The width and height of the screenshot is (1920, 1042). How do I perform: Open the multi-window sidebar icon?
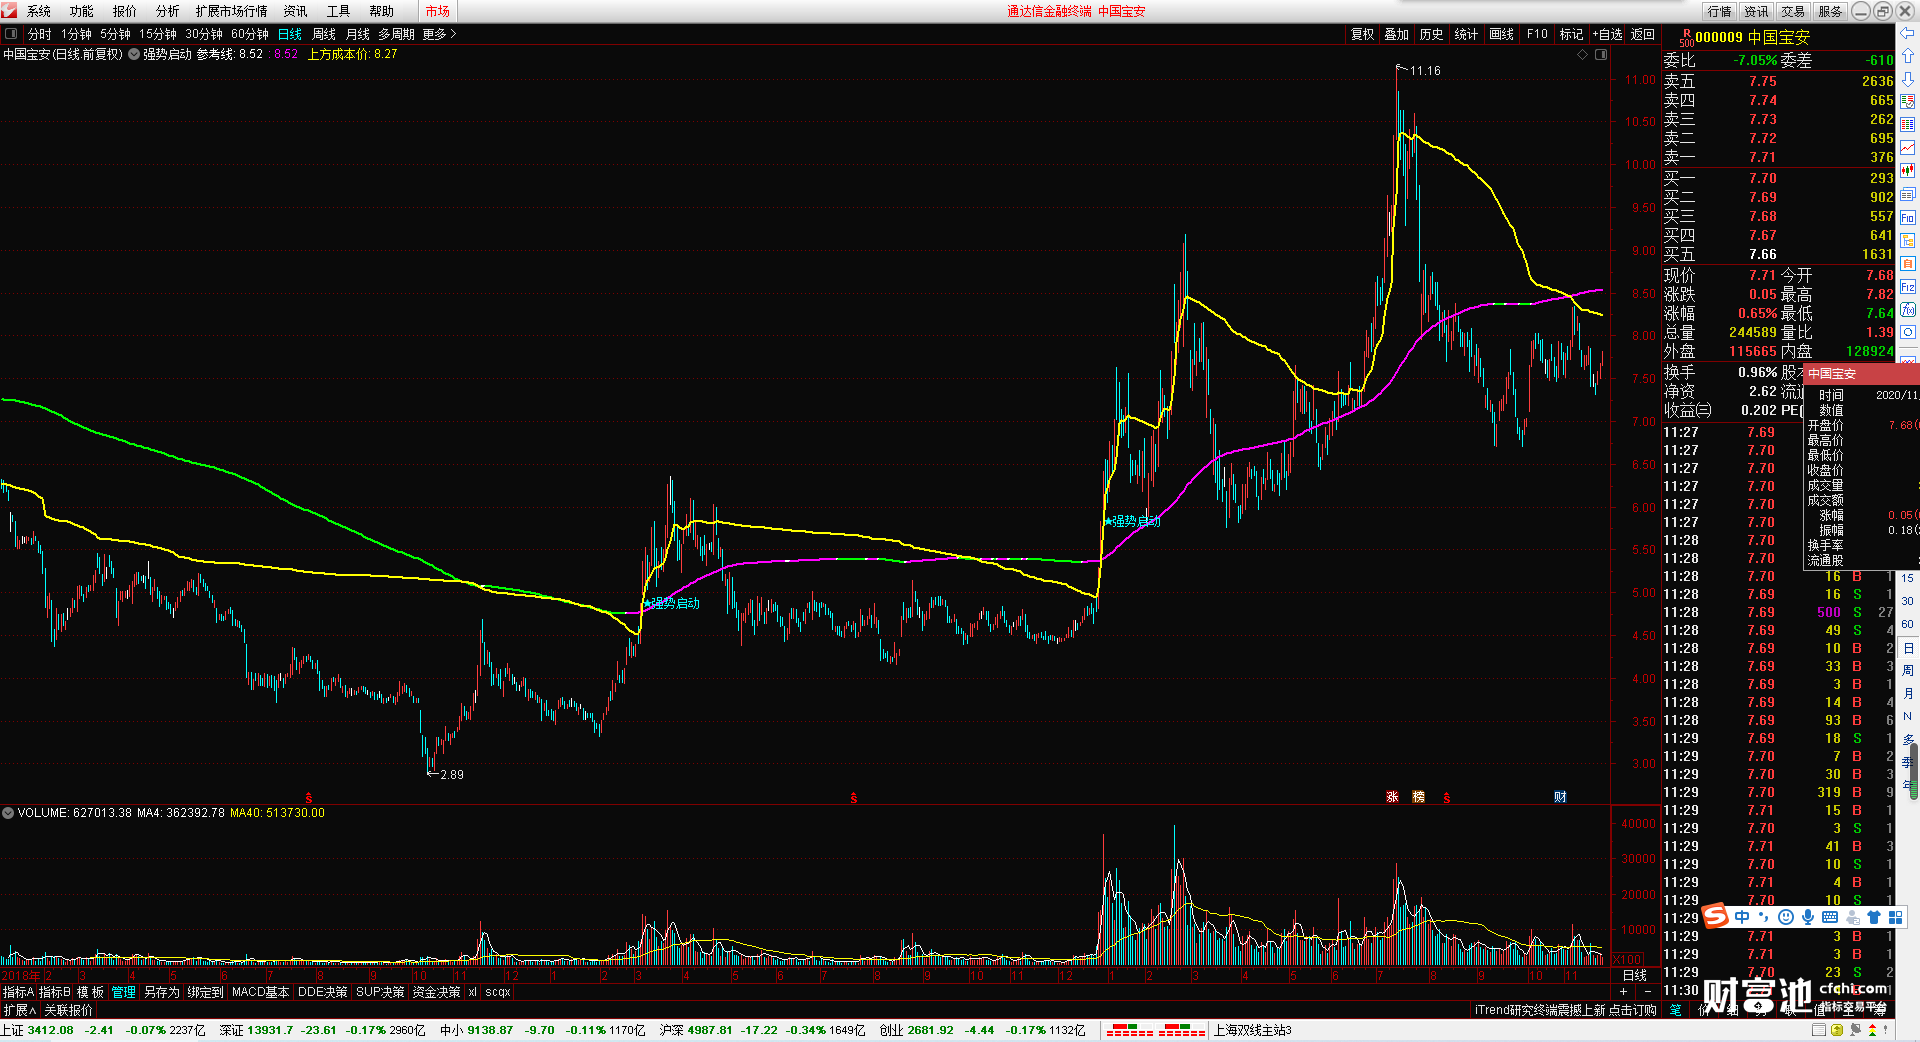[x=1908, y=194]
